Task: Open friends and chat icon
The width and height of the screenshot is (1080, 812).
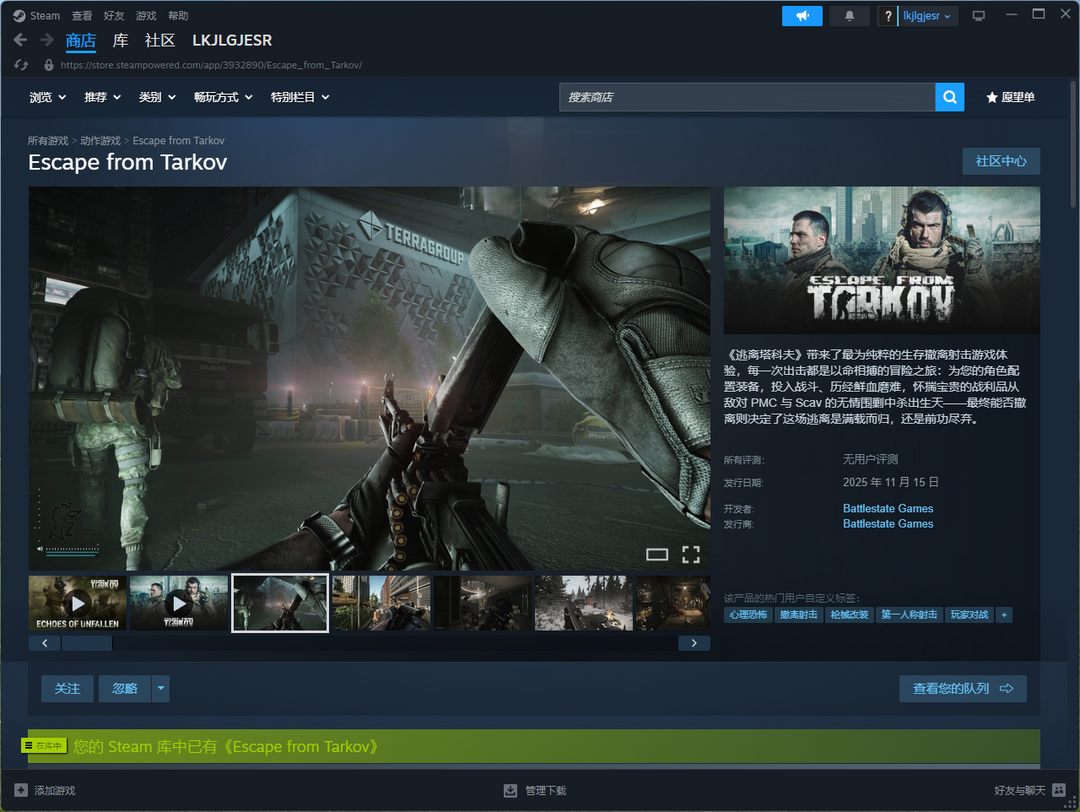Action: click(1059, 790)
